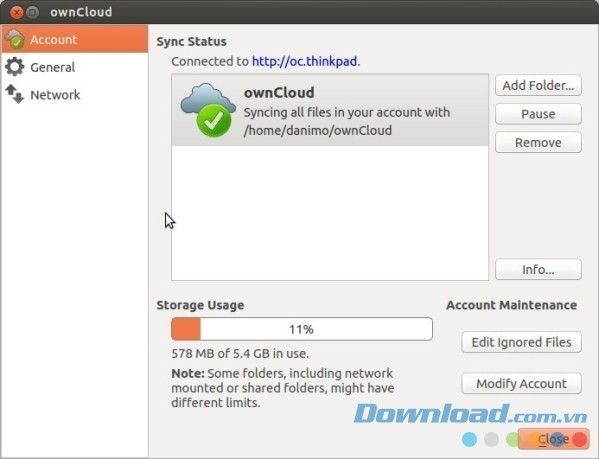The width and height of the screenshot is (599, 459).
Task: Click the /home/danimo/ownCloud path text
Action: pyautogui.click(x=318, y=130)
